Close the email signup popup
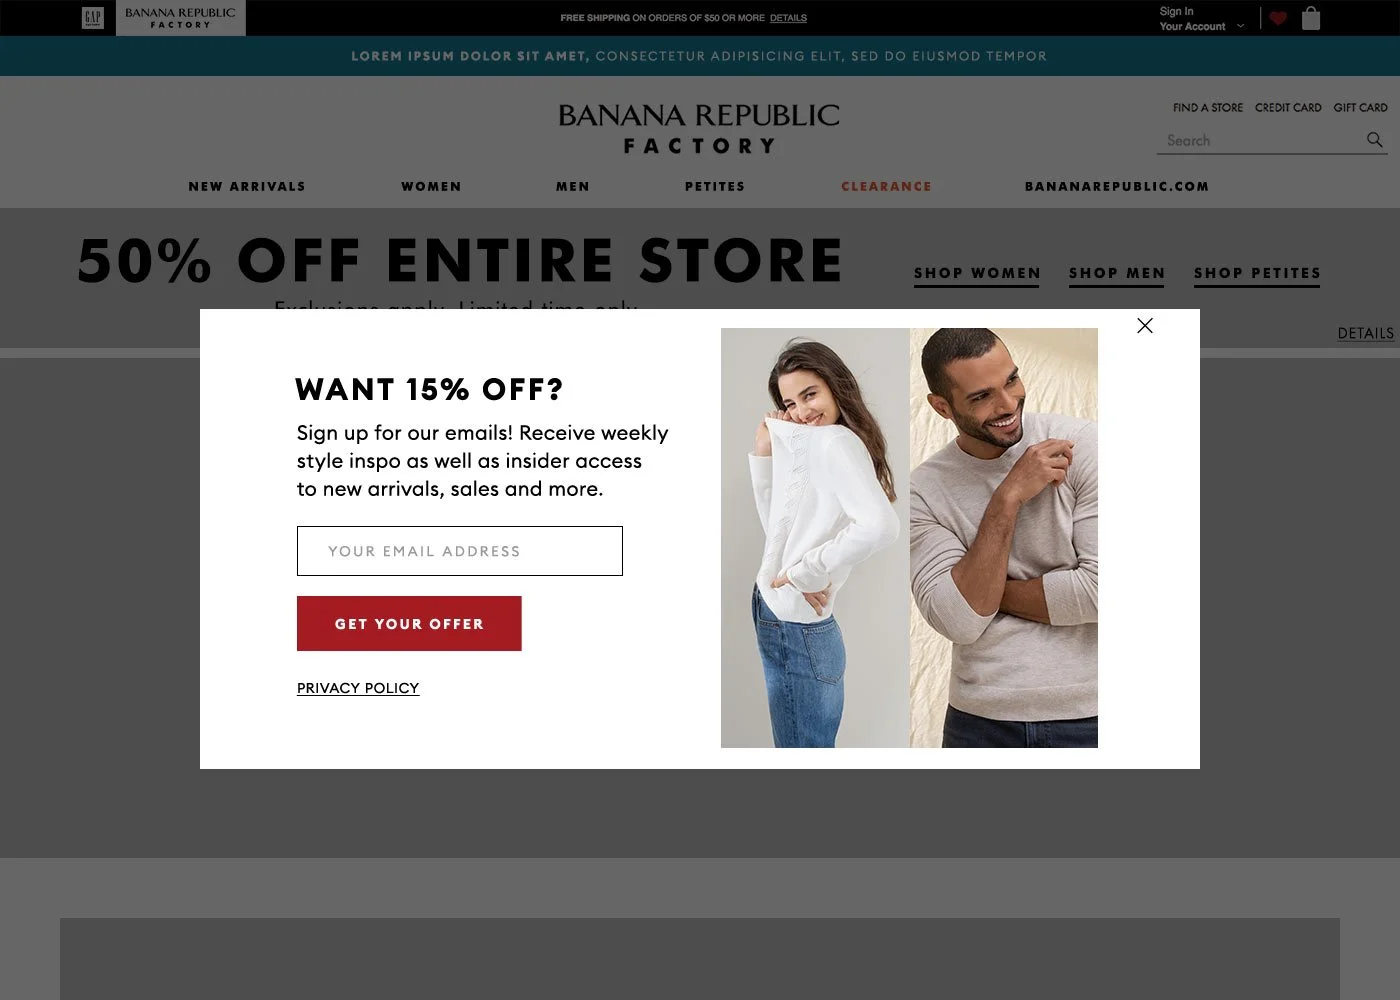This screenshot has height=1000, width=1400. tap(1145, 326)
